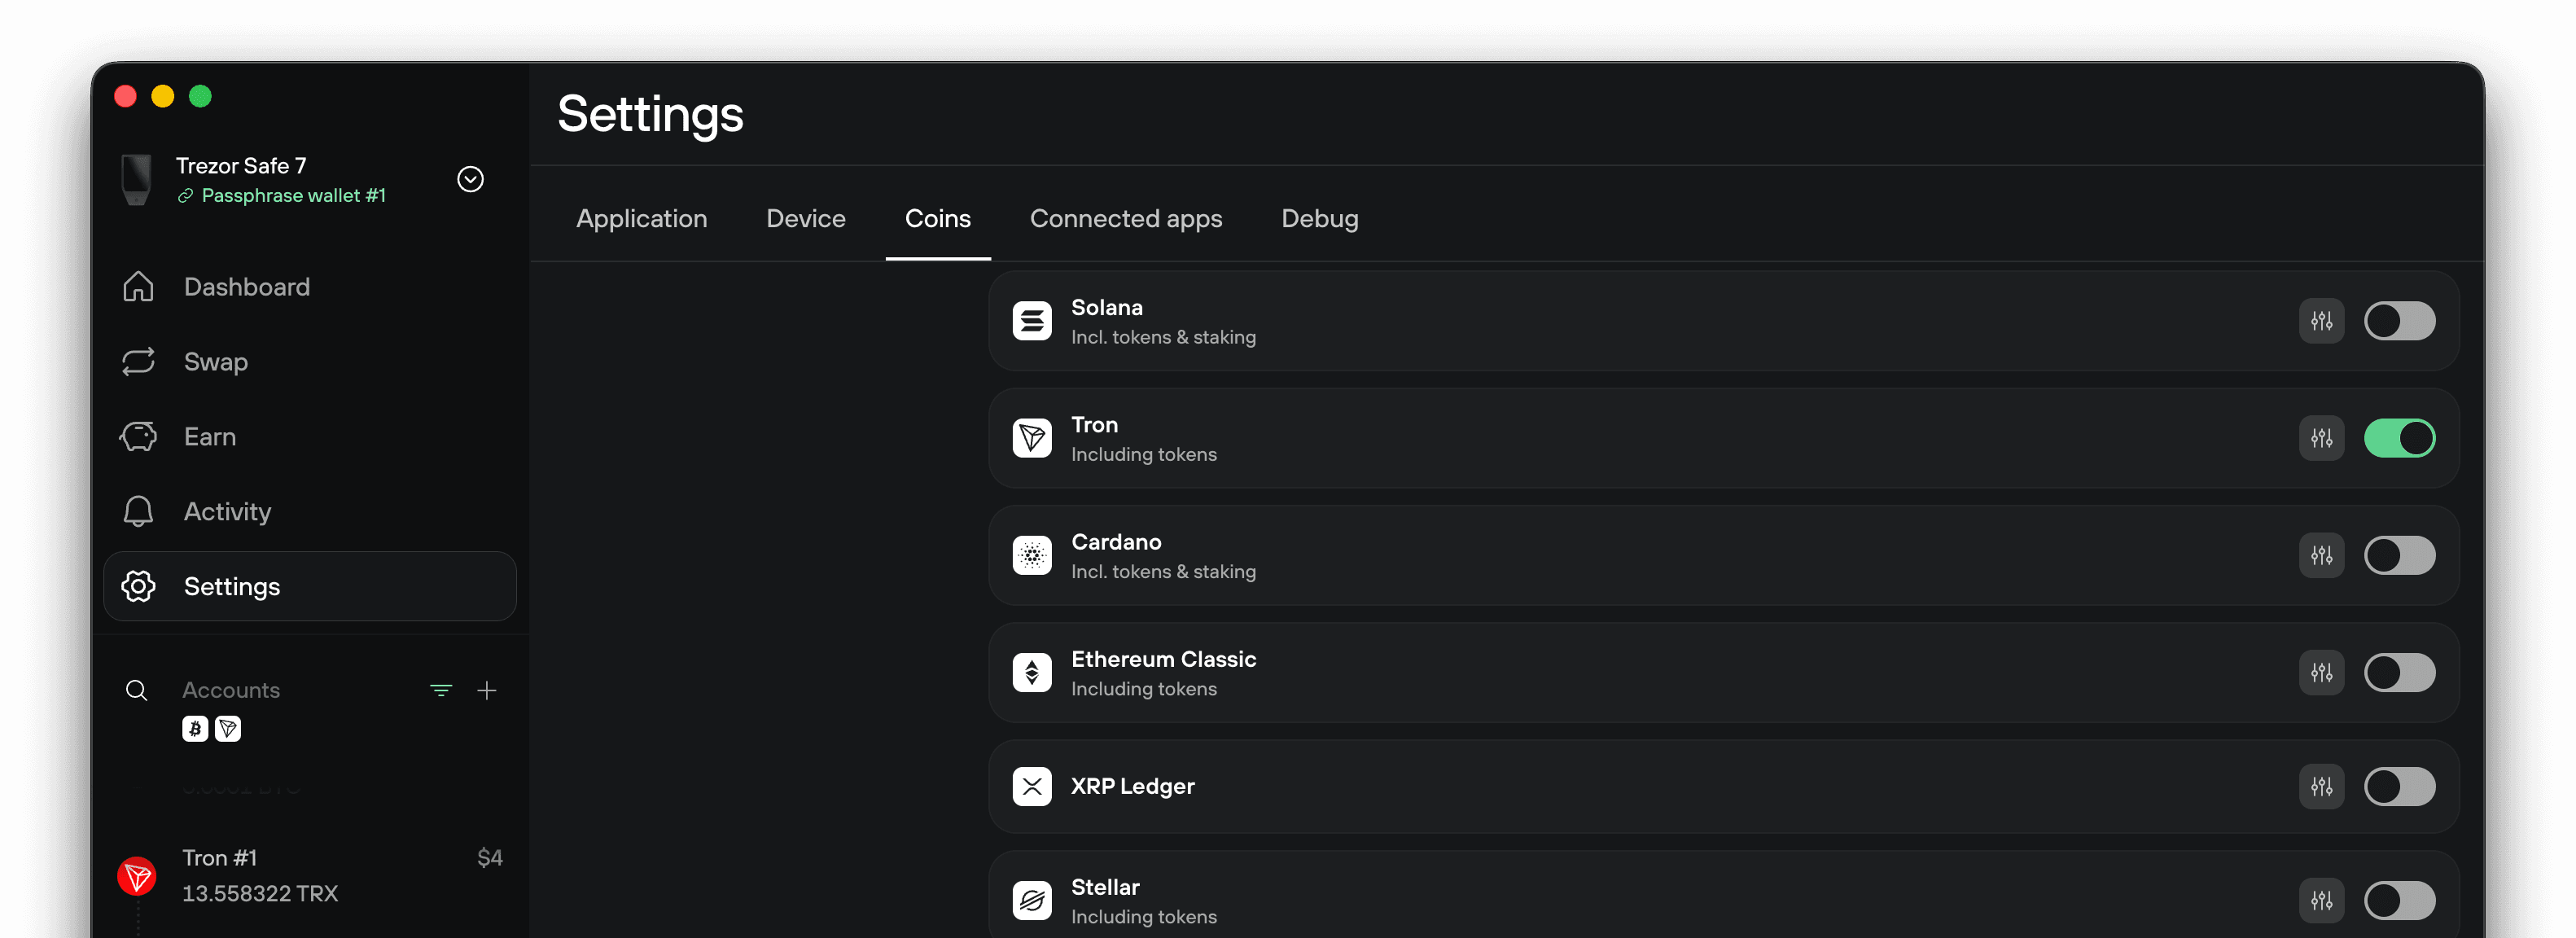2576x938 pixels.
Task: Open Tron advanced settings icon
Action: point(2321,438)
